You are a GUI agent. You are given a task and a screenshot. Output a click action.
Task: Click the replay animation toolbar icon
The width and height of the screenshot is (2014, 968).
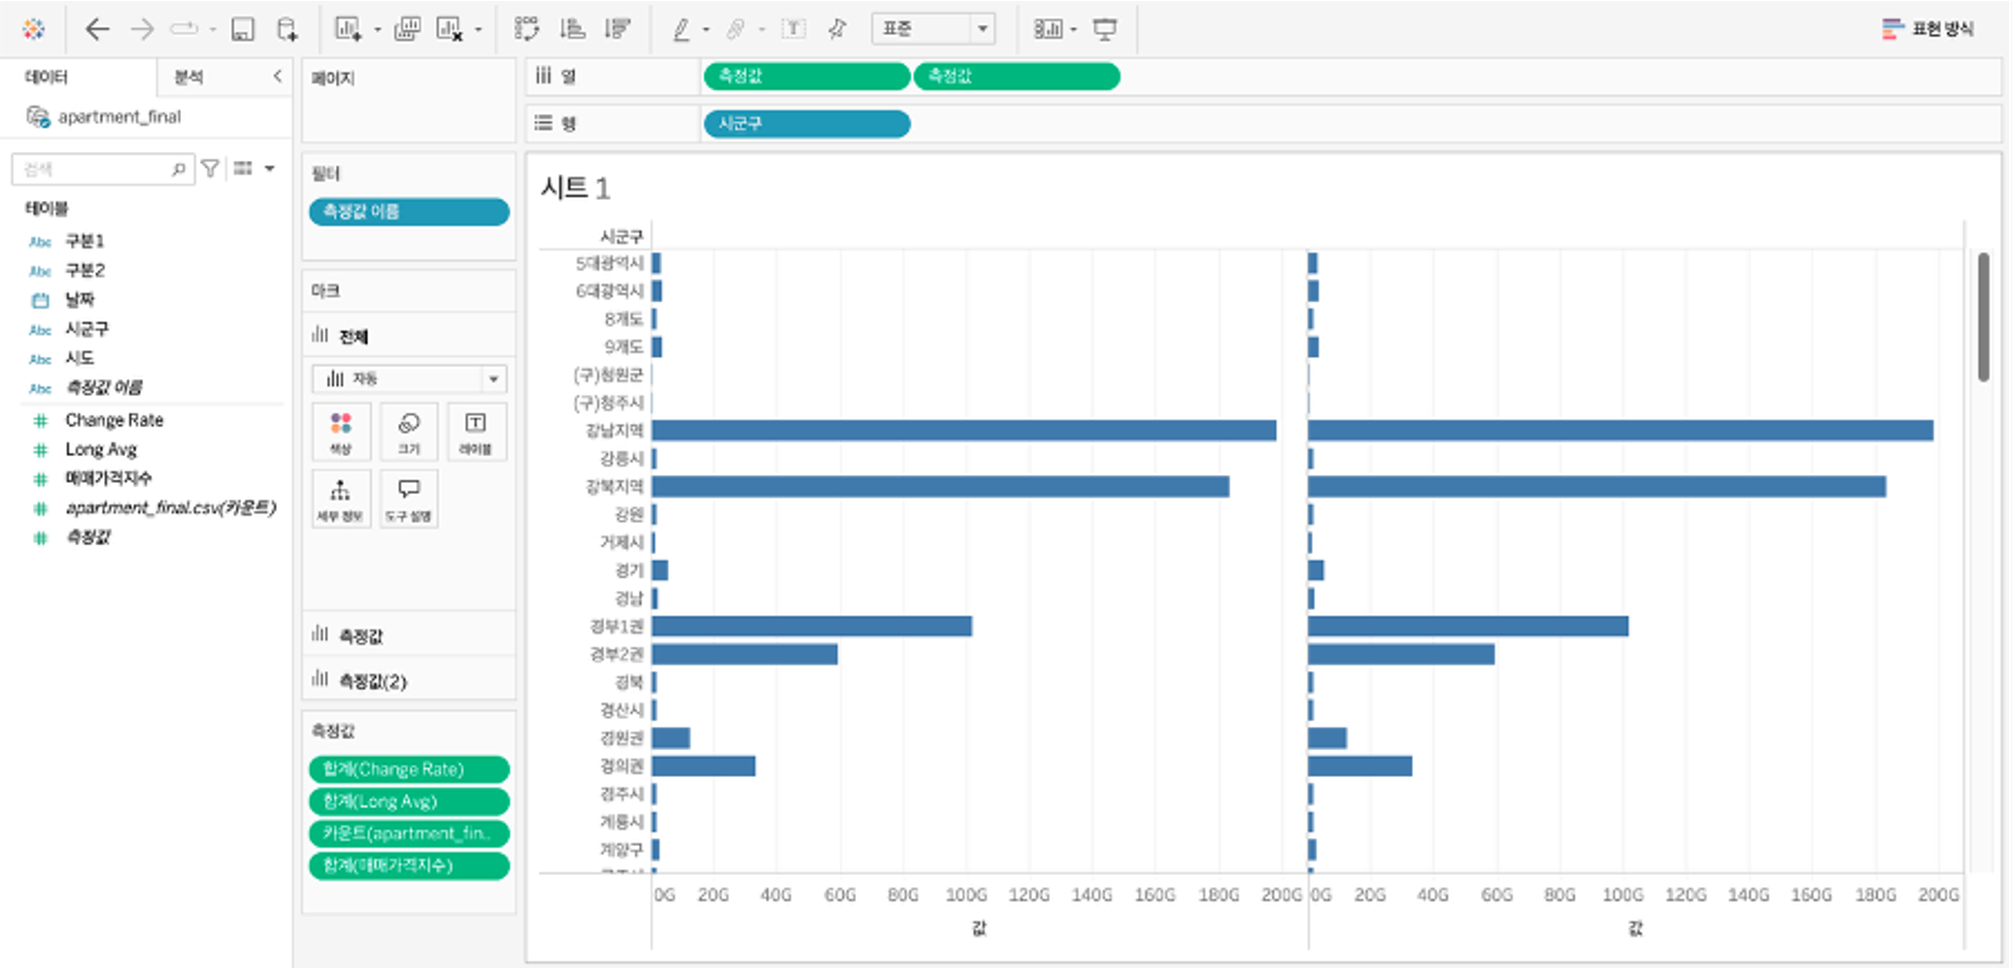185,29
